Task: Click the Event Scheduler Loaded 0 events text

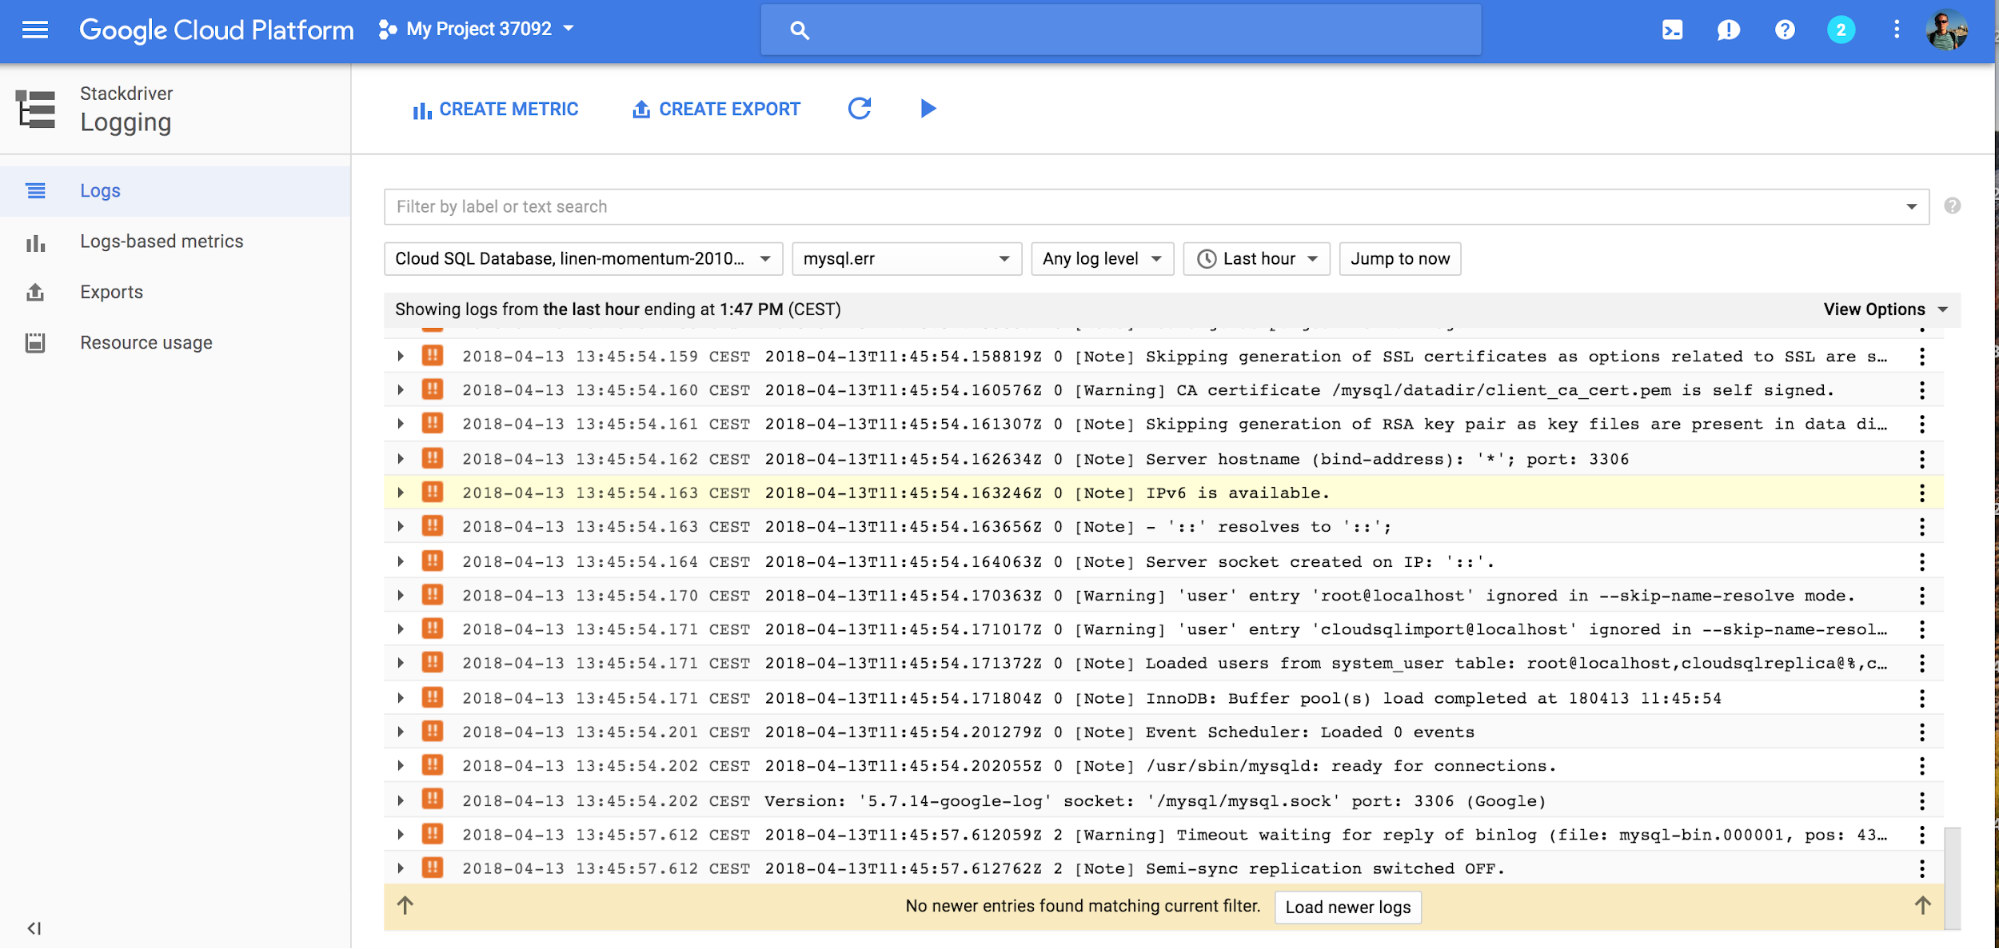Action: (x=1310, y=732)
